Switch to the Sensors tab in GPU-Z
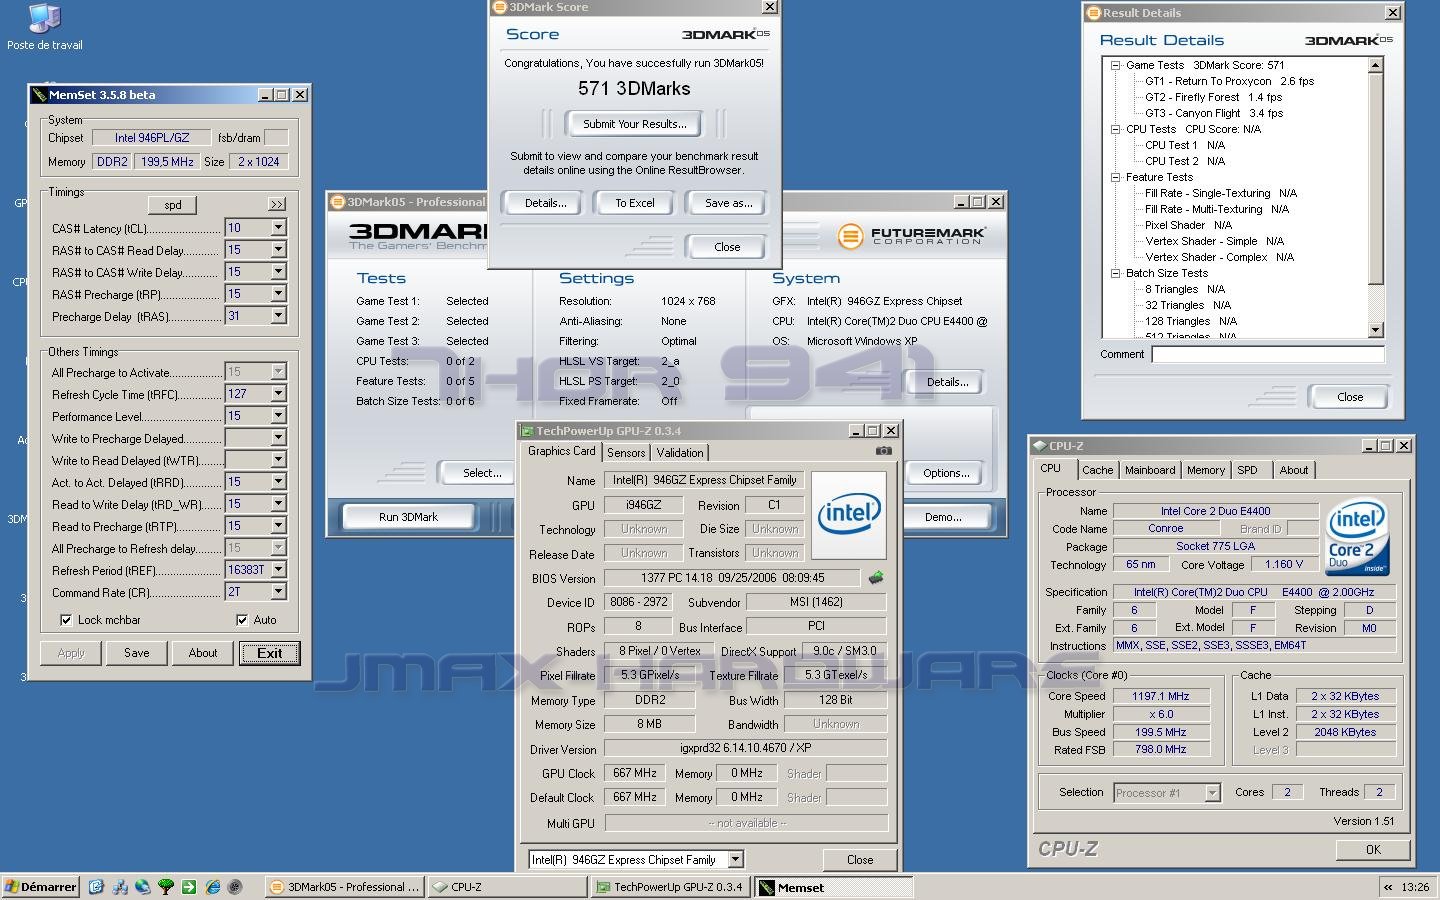Screen dimensions: 1440x900 pos(626,453)
